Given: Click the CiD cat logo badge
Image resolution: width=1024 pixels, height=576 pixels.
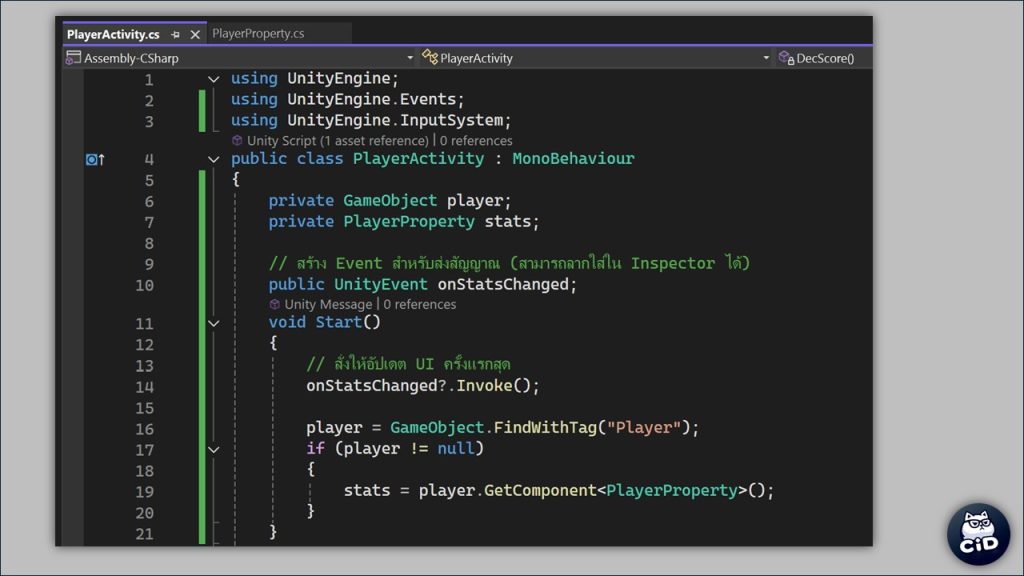Looking at the screenshot, I should 978,534.
